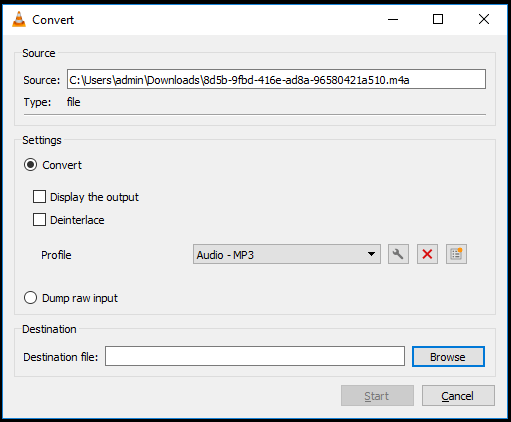Viewport: 511px width, 422px height.
Task: Close the Convert window
Action: pyautogui.click(x=484, y=19)
